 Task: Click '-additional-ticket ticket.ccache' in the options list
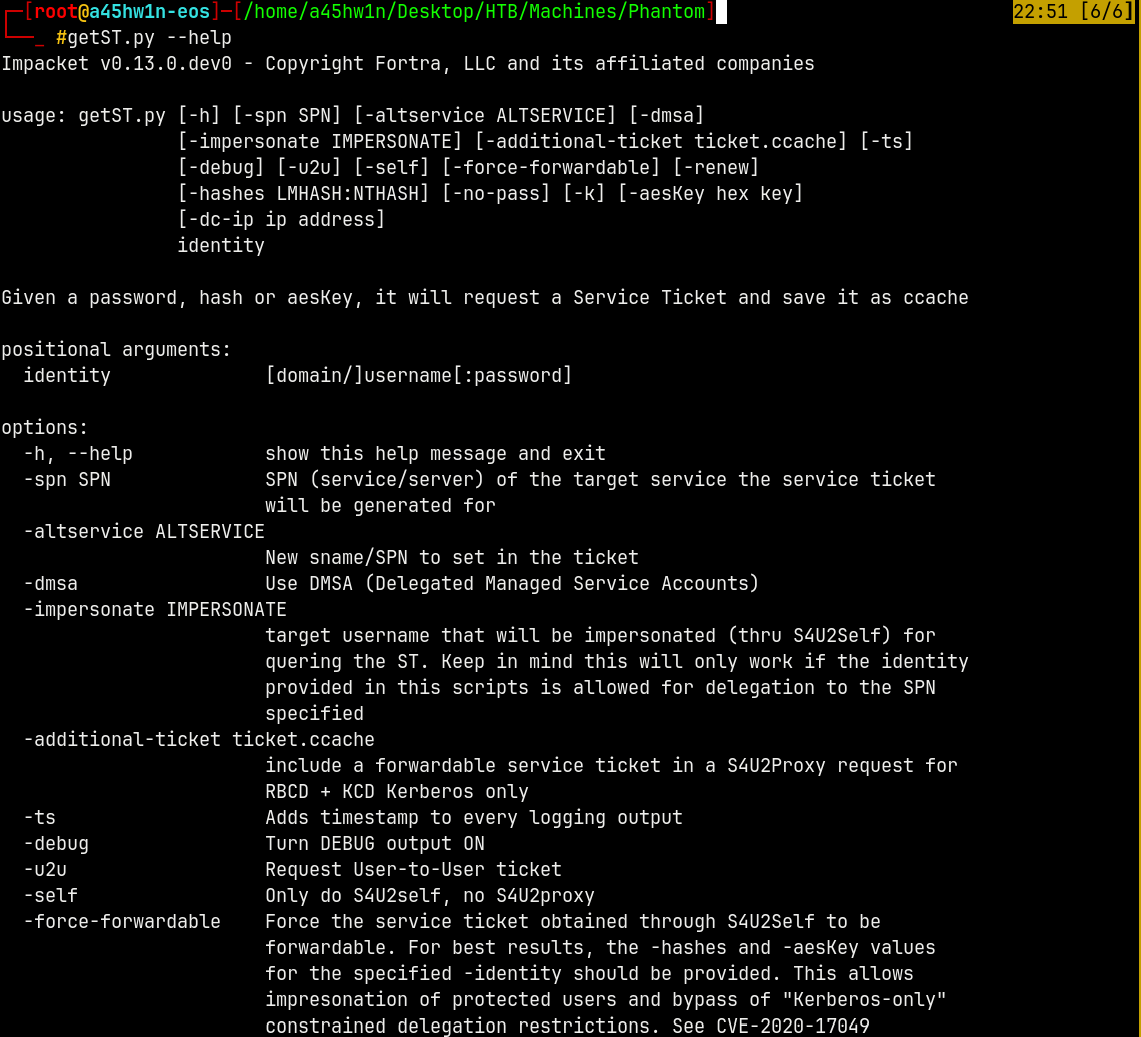tap(199, 740)
